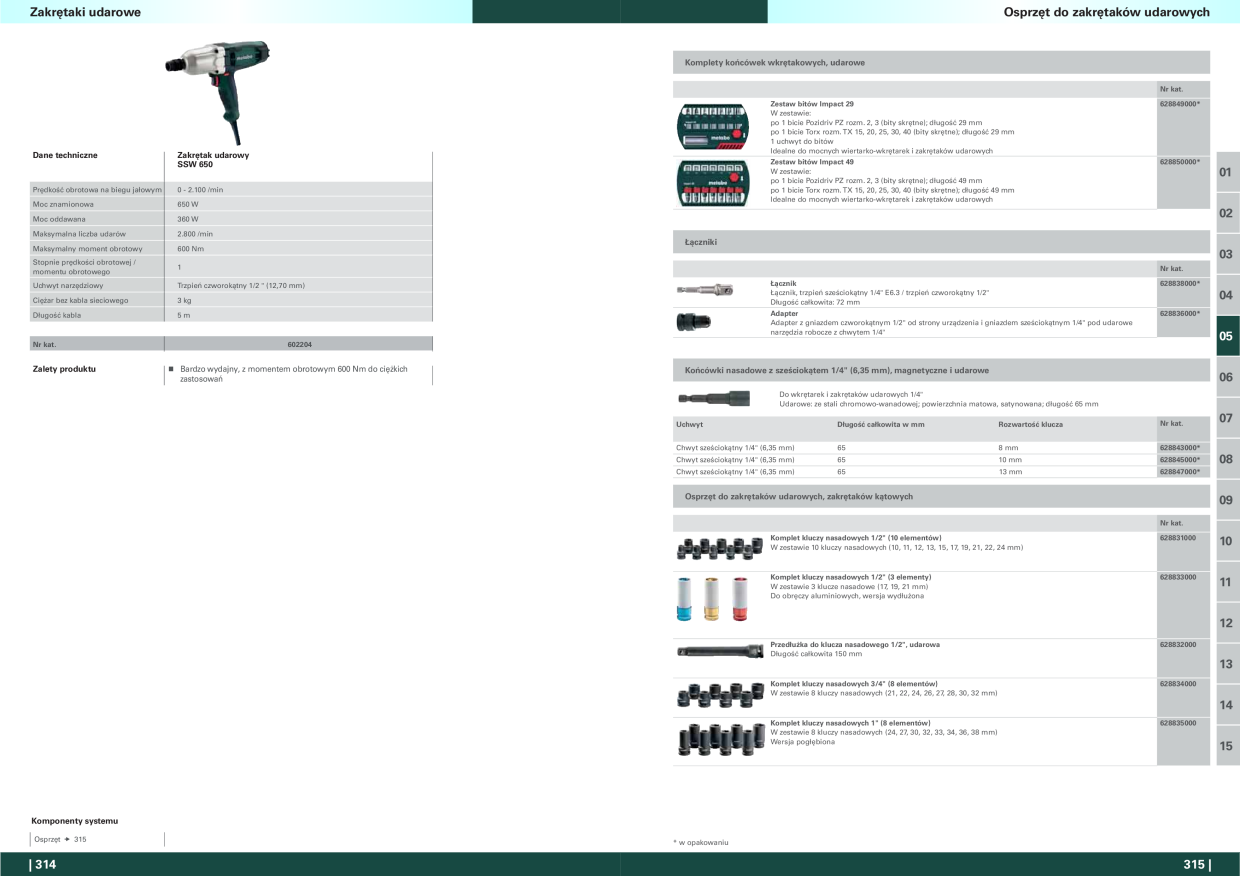Image resolution: width=1240 pixels, height=876 pixels.
Task: Open chapter tab 14
Action: (x=1227, y=705)
